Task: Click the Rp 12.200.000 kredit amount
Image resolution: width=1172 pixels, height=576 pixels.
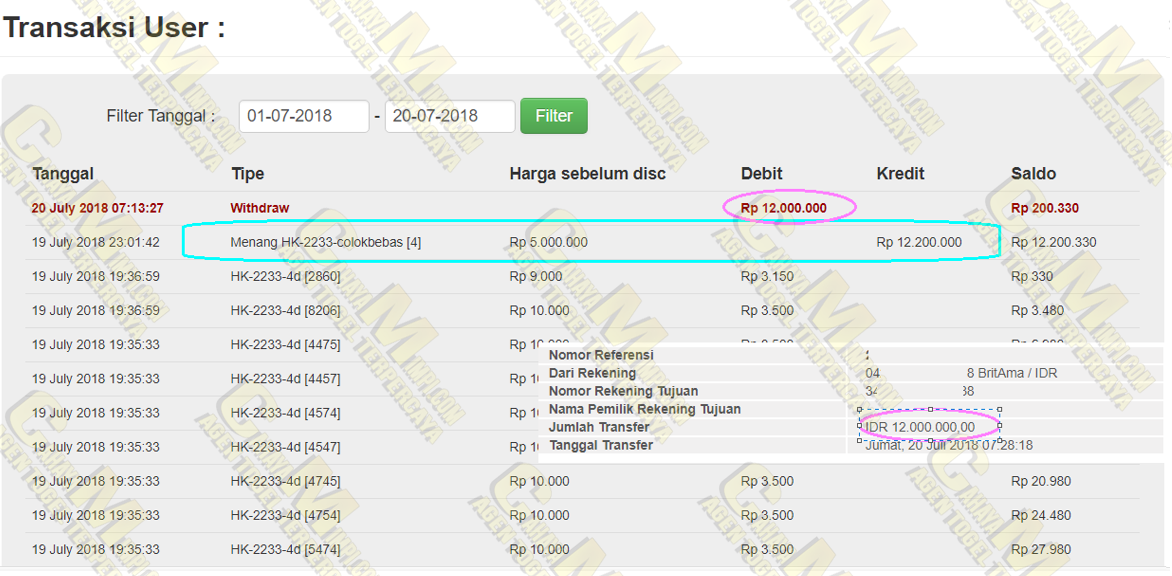Action: (919, 242)
